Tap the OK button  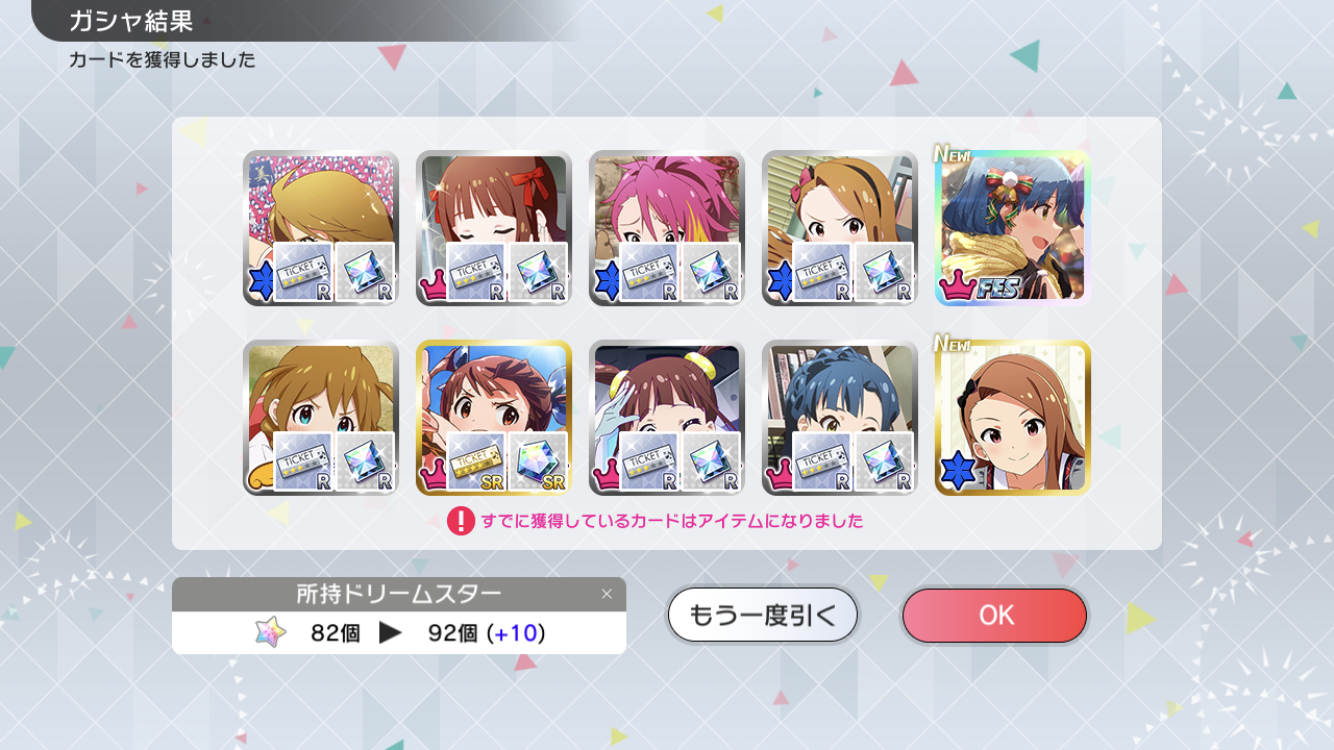click(x=994, y=615)
